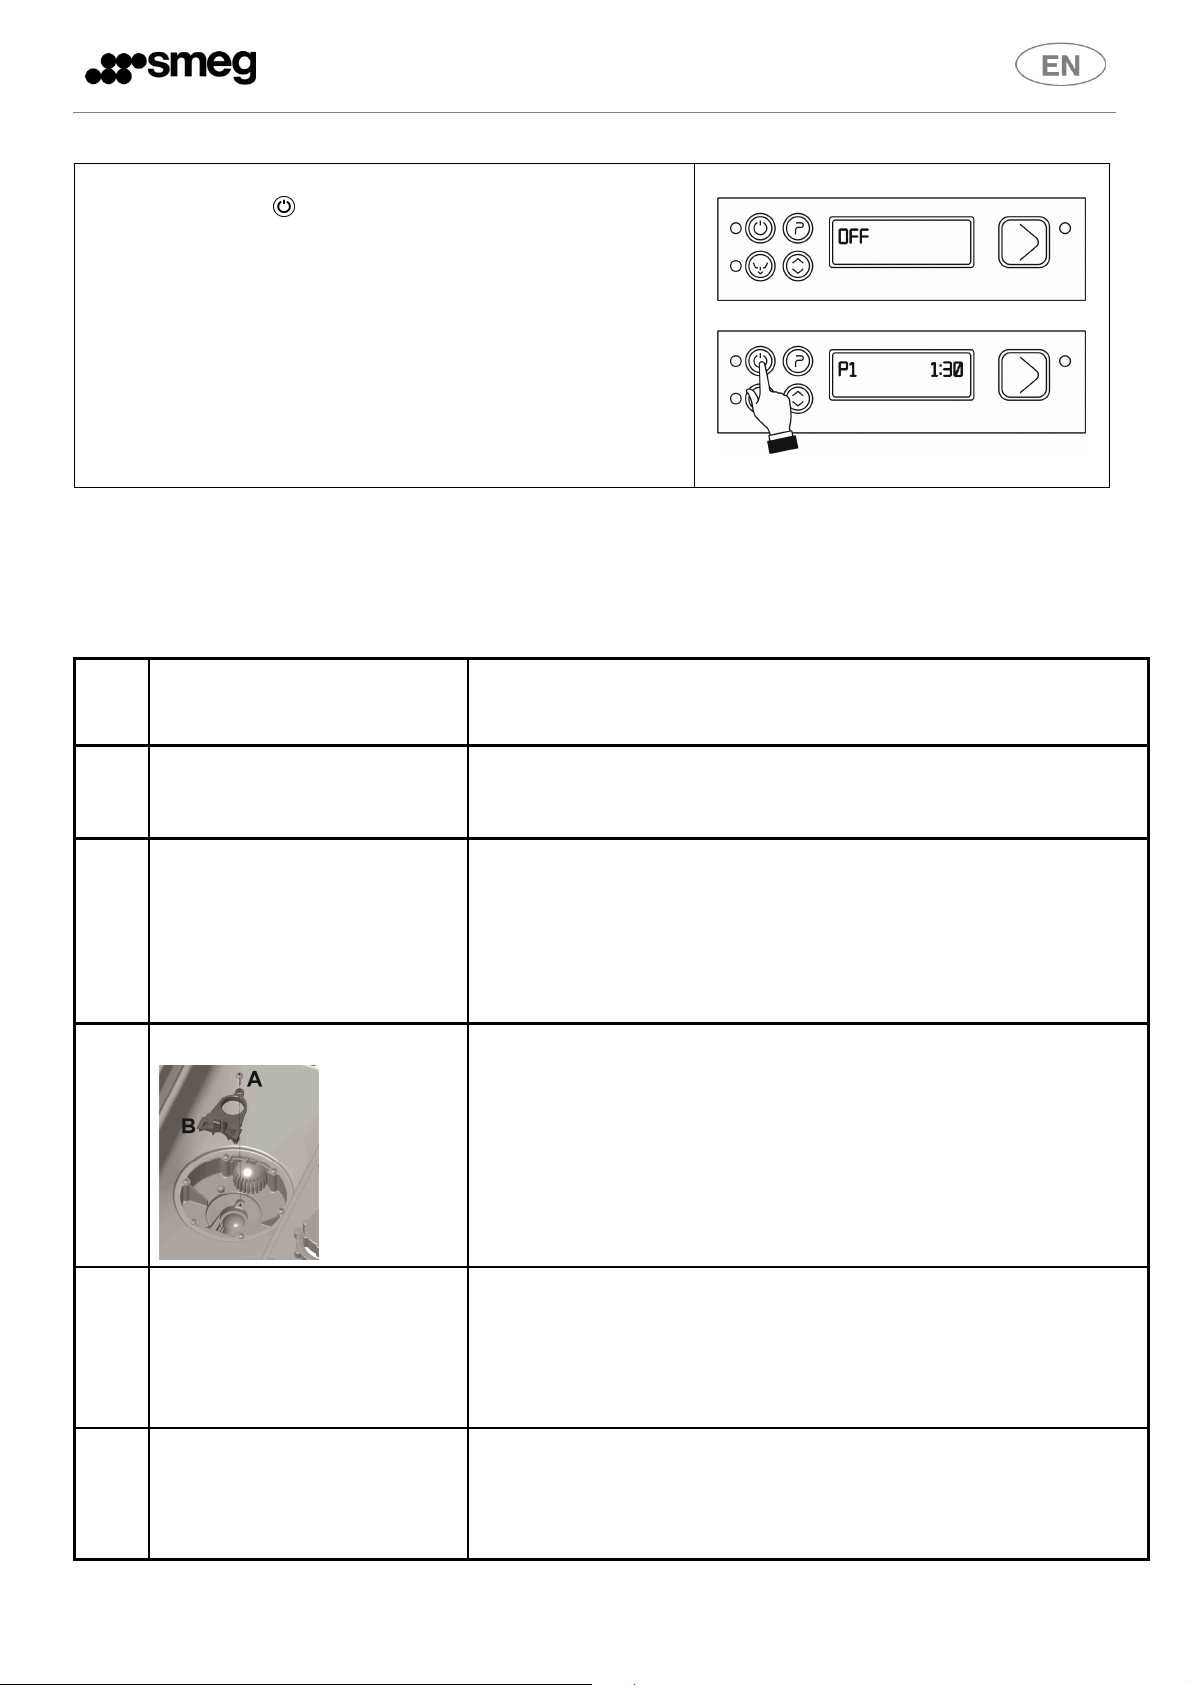Click the up/down arrows button on the P1 panel
This screenshot has height=1685, width=1191.
[797, 399]
